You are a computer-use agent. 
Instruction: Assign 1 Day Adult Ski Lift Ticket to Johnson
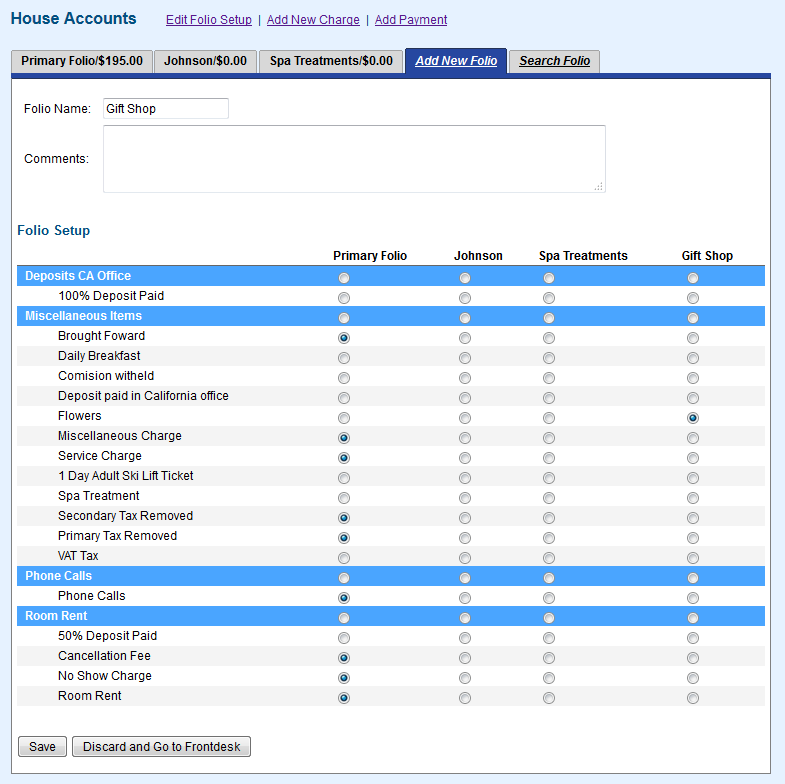(x=465, y=478)
